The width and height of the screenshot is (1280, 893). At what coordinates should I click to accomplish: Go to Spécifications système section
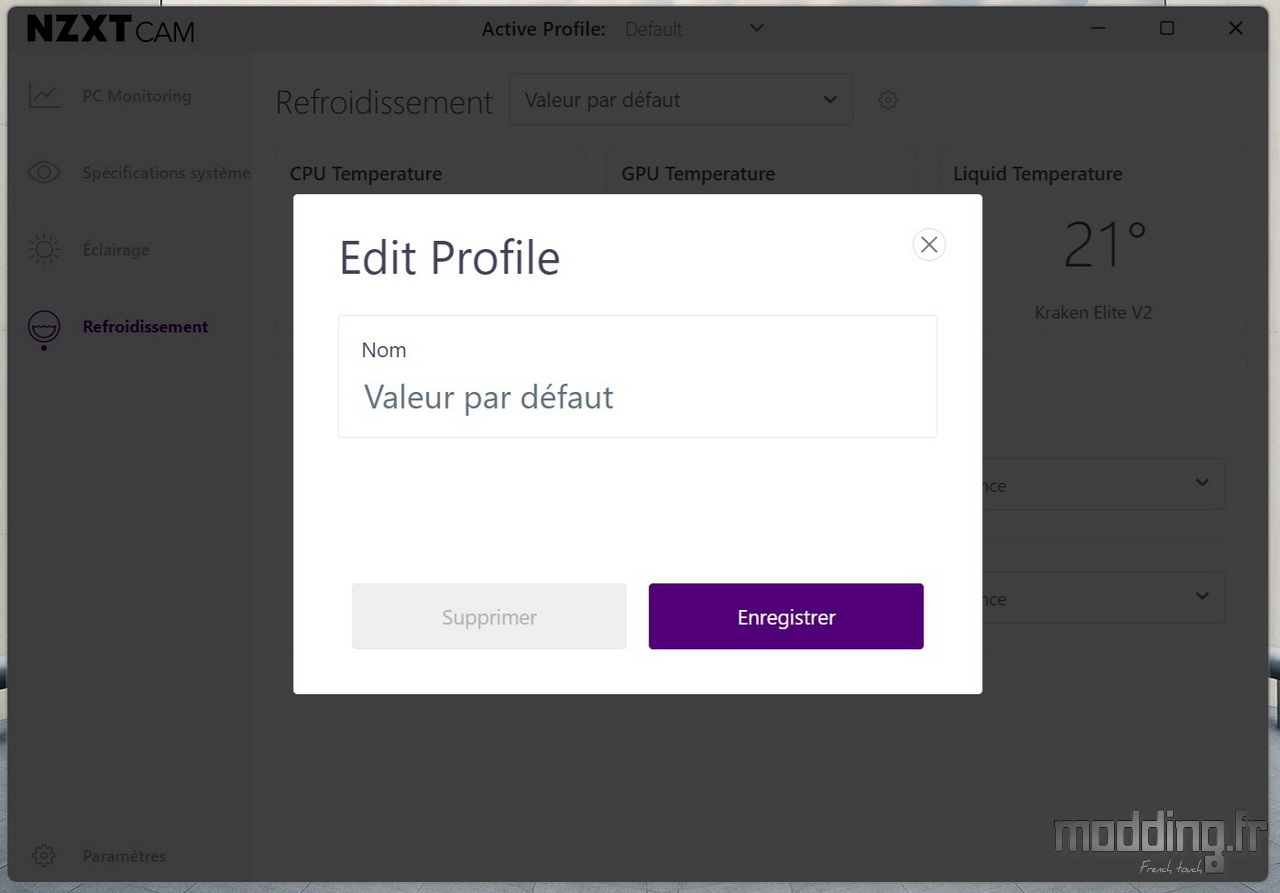tap(167, 173)
